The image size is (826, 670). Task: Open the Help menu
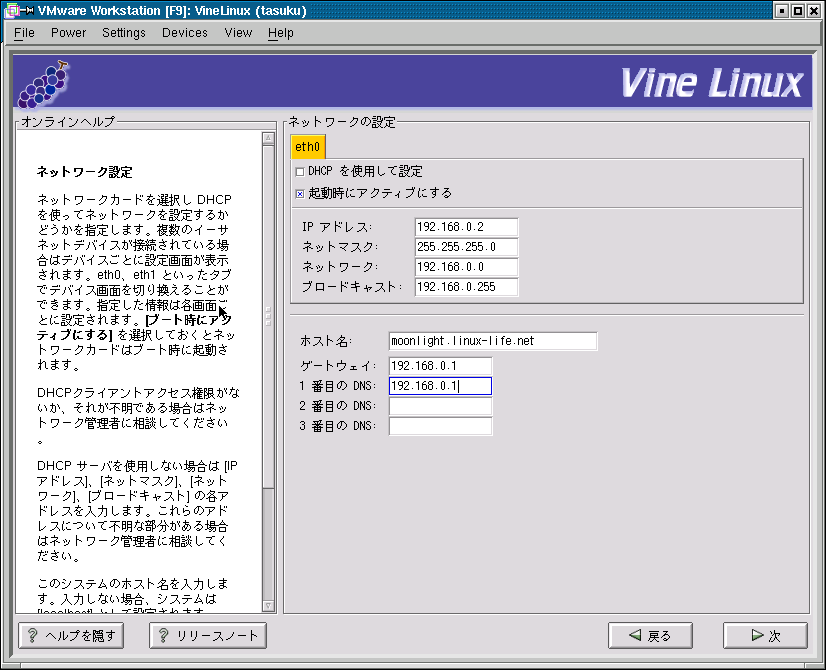click(281, 33)
